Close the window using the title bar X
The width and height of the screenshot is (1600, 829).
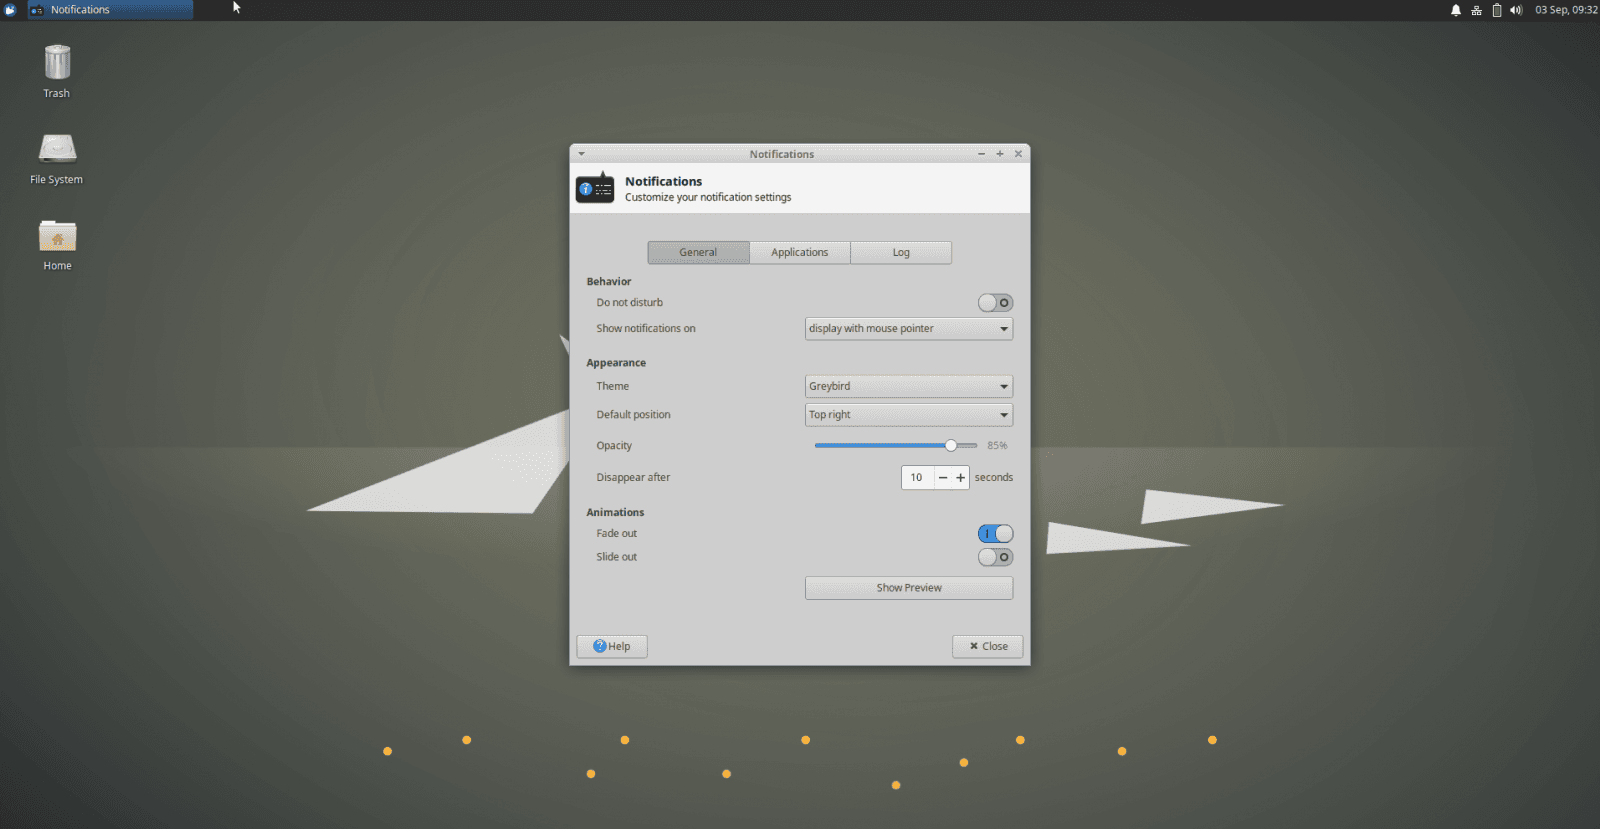(x=1018, y=154)
